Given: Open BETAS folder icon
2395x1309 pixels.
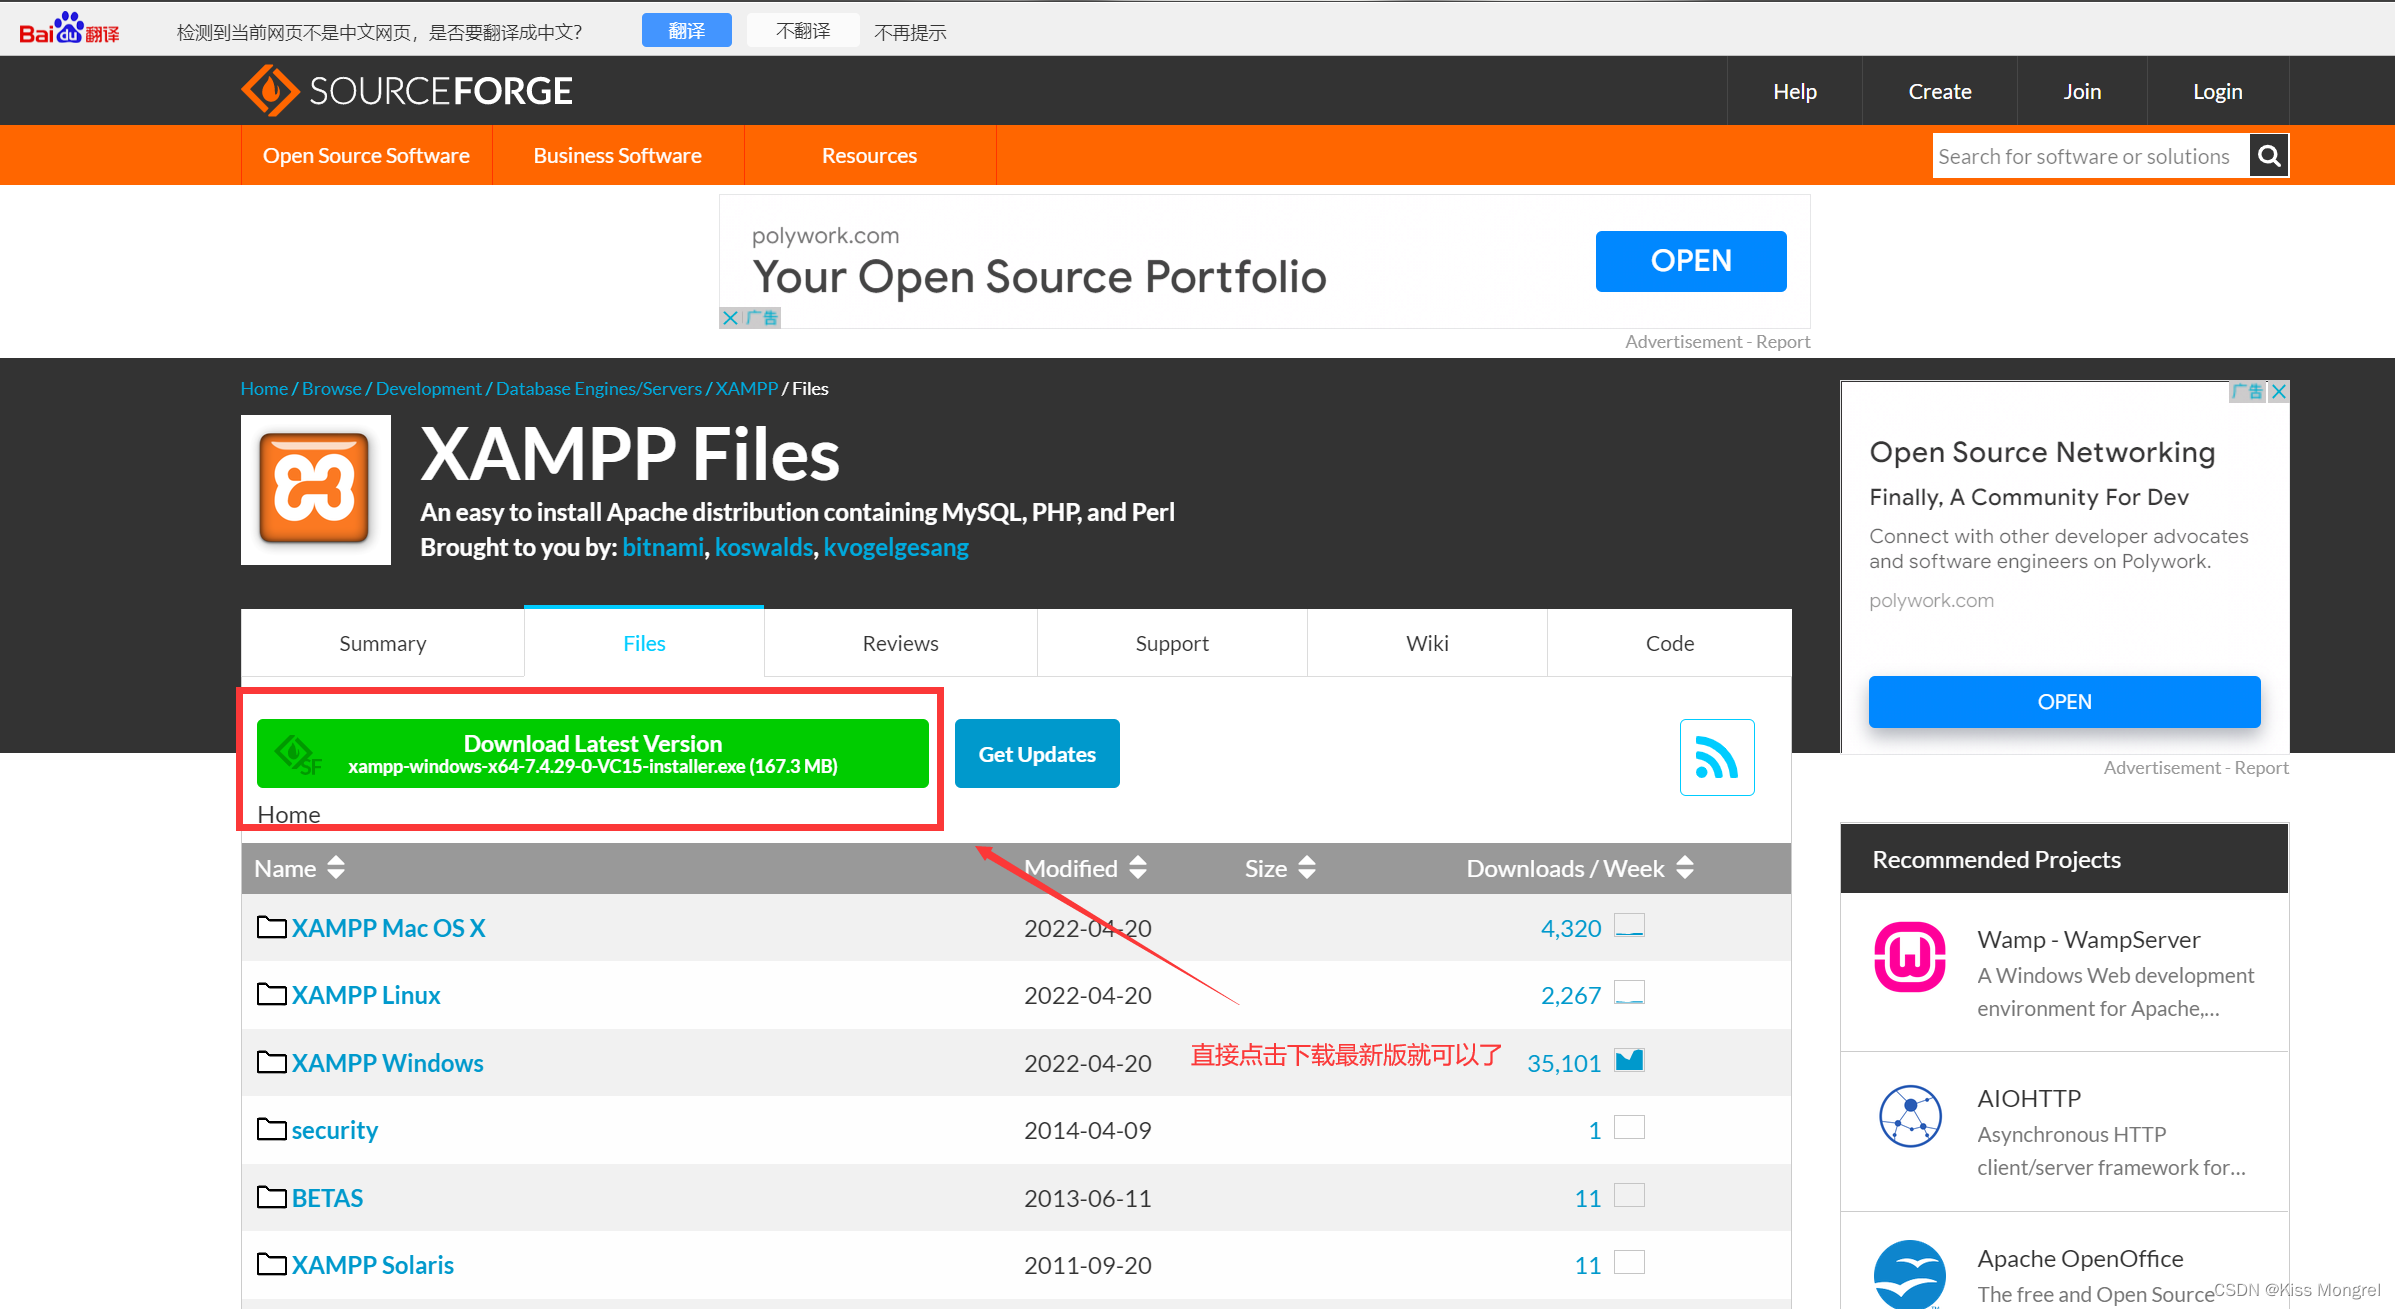Looking at the screenshot, I should [x=271, y=1197].
